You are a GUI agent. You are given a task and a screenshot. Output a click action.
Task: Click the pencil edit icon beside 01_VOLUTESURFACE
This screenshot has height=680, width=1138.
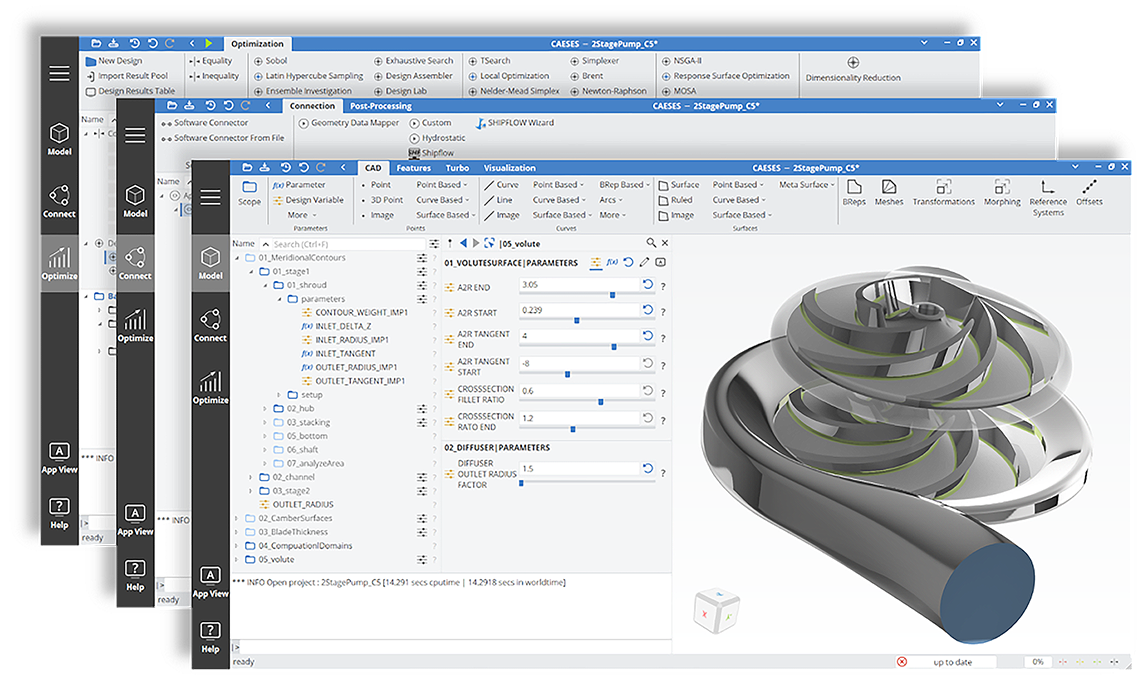coord(644,262)
